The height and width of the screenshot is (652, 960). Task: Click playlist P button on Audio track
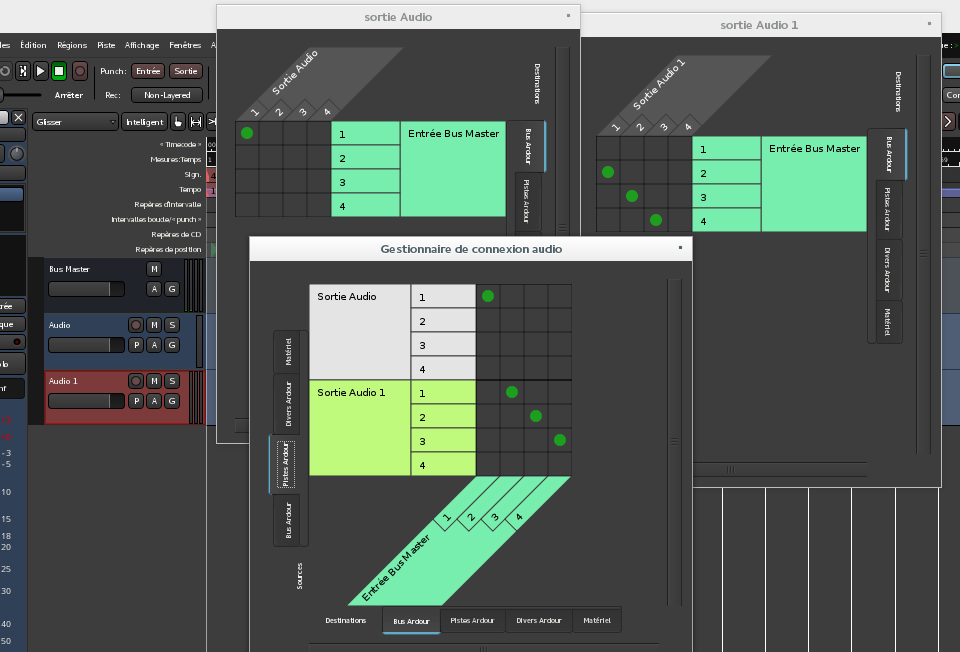(x=136, y=345)
